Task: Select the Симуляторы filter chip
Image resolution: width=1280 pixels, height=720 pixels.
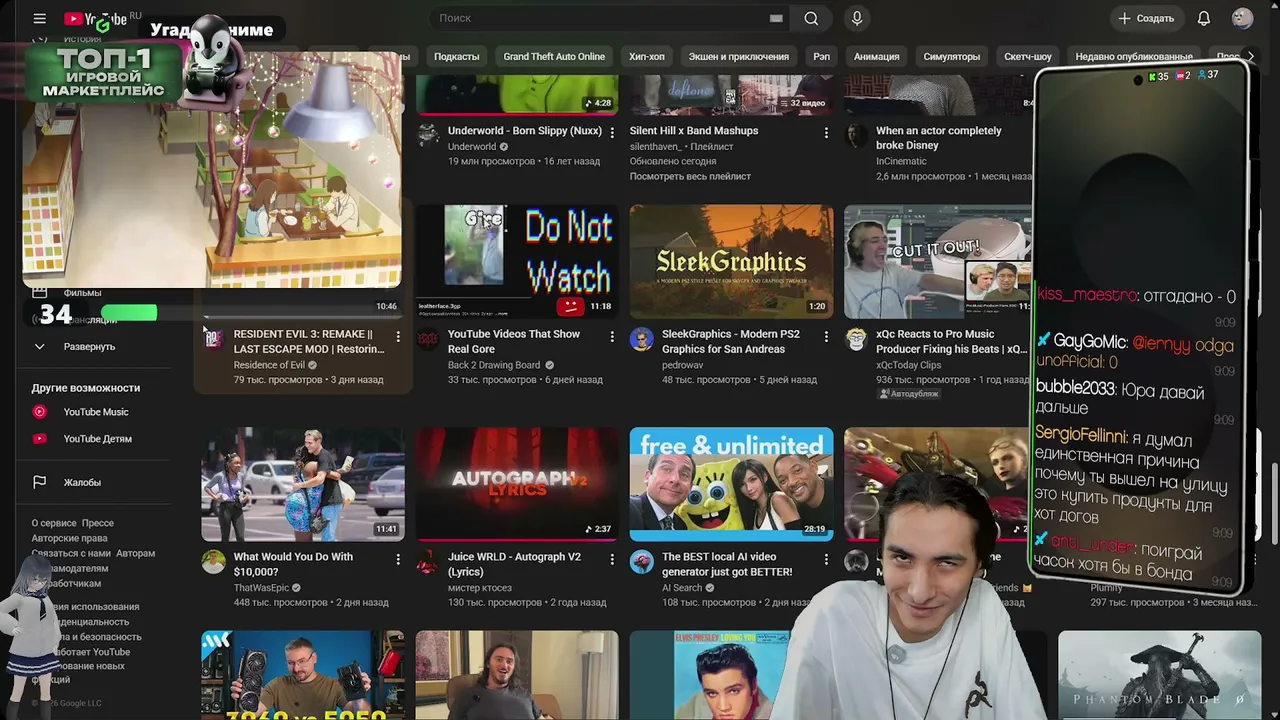Action: pyautogui.click(x=952, y=57)
